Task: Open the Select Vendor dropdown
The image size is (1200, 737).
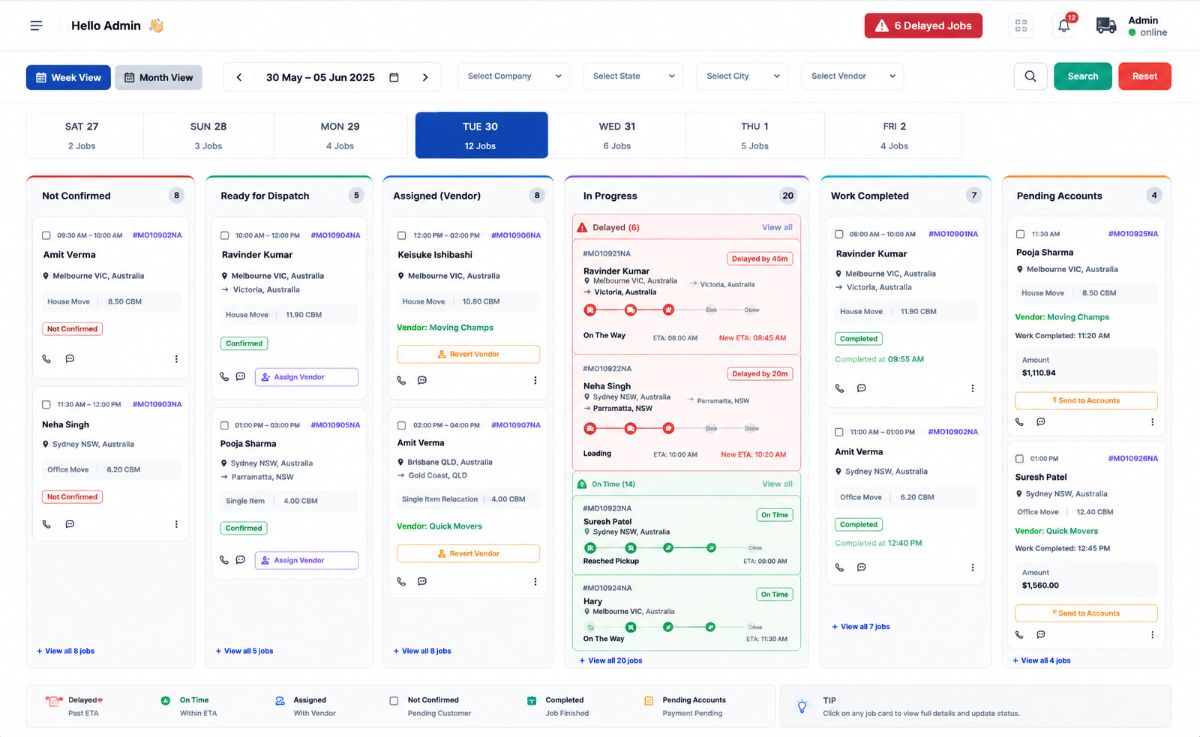Action: [852, 76]
